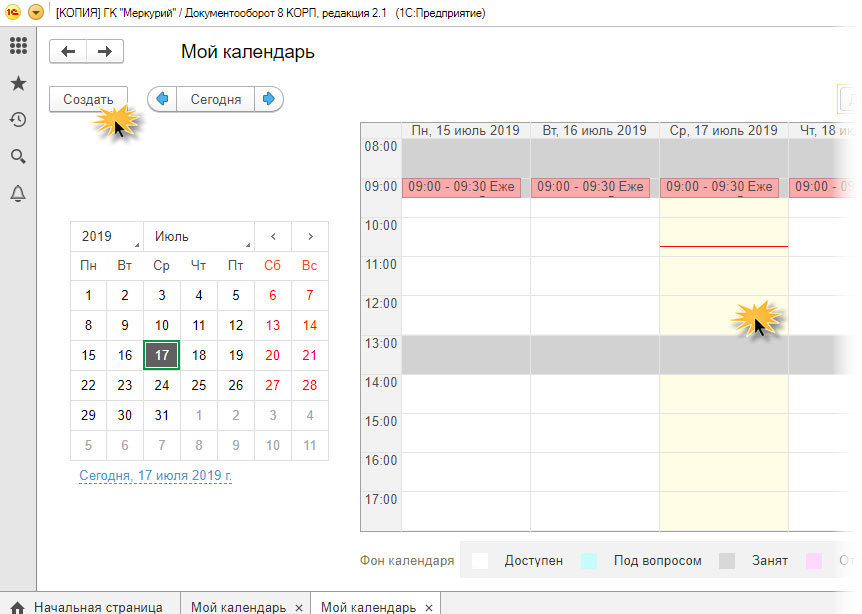Expand the 2019 year dropdown
The image size is (862, 614).
pos(107,237)
